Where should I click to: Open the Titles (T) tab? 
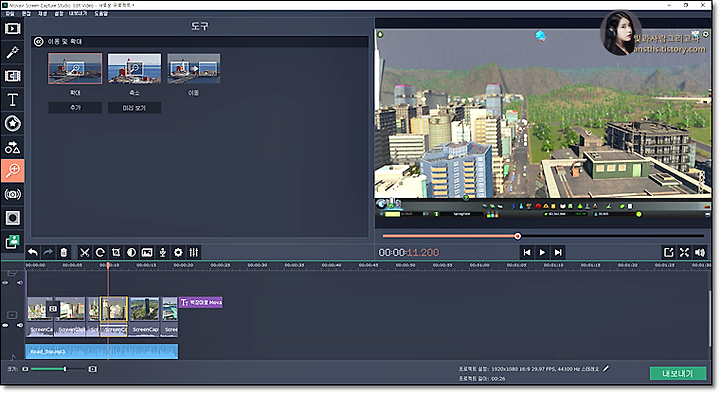[12, 100]
